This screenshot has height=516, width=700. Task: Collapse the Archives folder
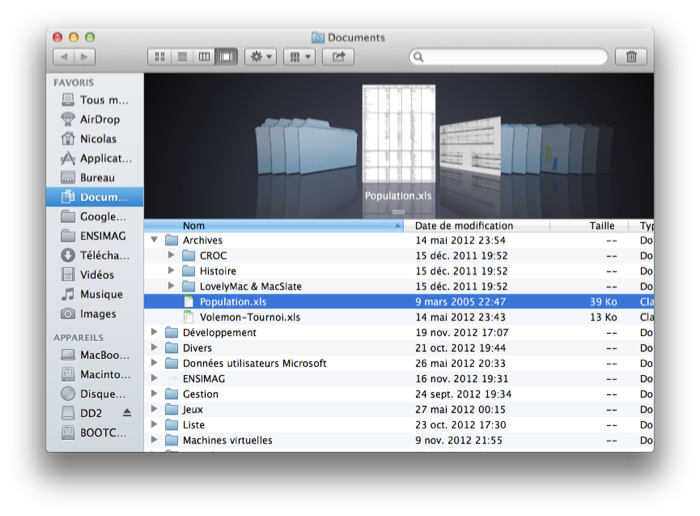[154, 241]
